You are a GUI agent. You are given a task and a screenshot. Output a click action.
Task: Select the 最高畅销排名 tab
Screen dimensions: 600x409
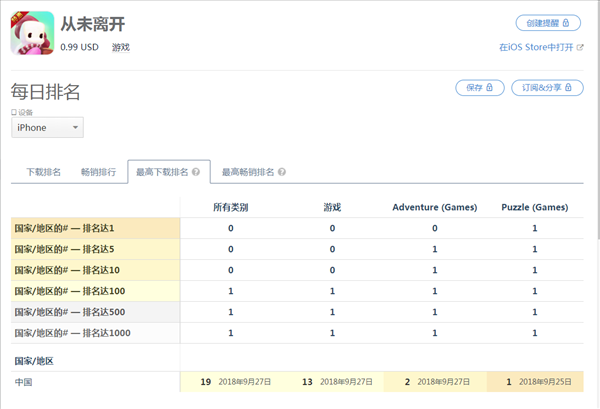[248, 172]
